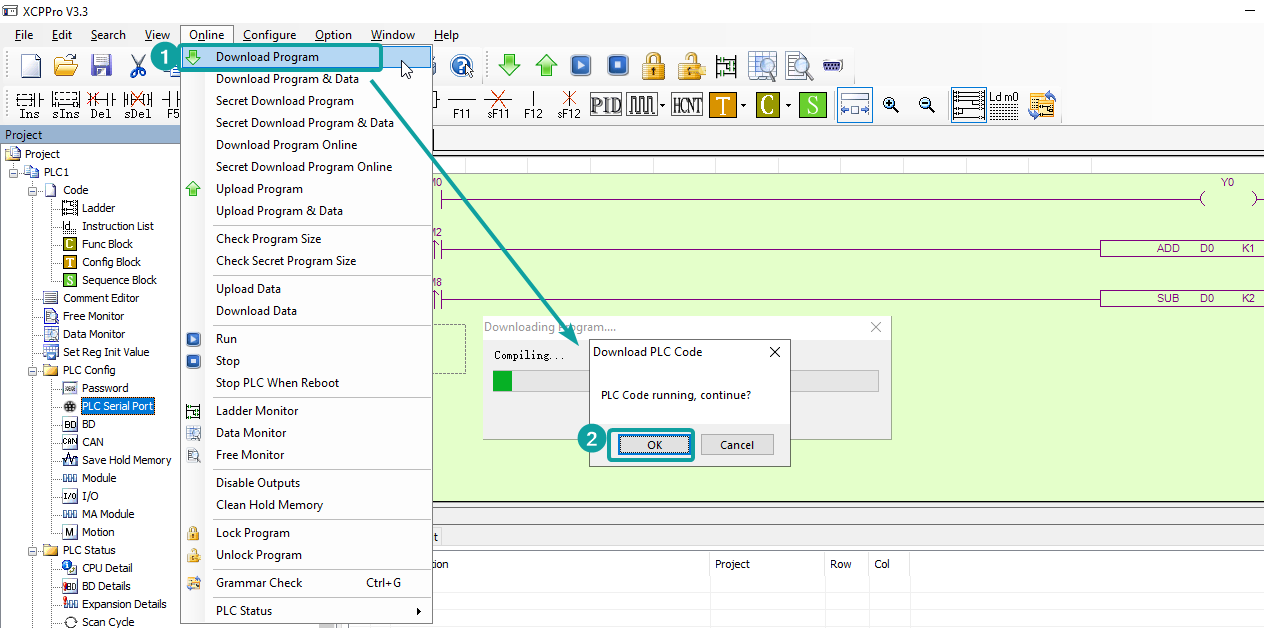Select Save Hold Memory in project tree
The height and width of the screenshot is (628, 1264).
pyautogui.click(x=126, y=460)
